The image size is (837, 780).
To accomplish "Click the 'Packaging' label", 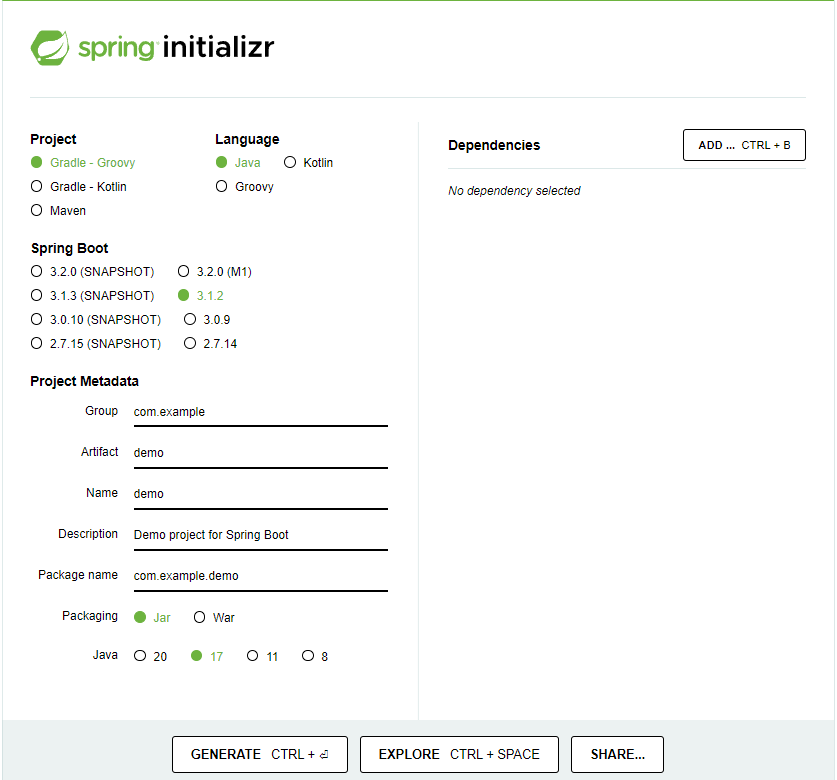I will [x=90, y=616].
